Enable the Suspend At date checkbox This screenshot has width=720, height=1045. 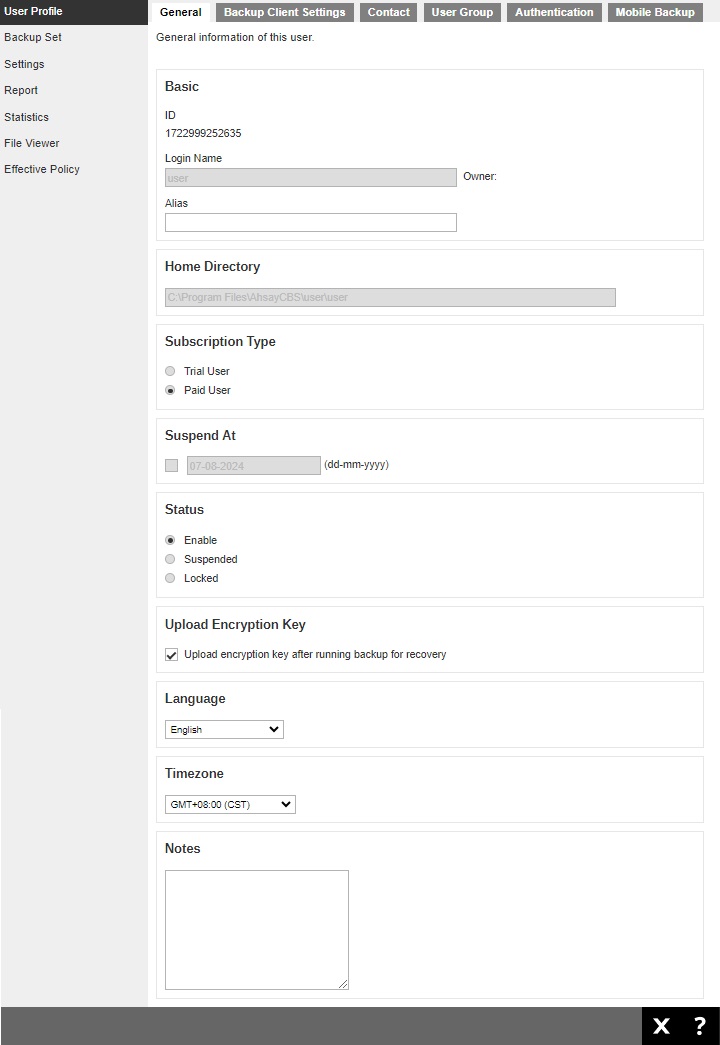171,465
